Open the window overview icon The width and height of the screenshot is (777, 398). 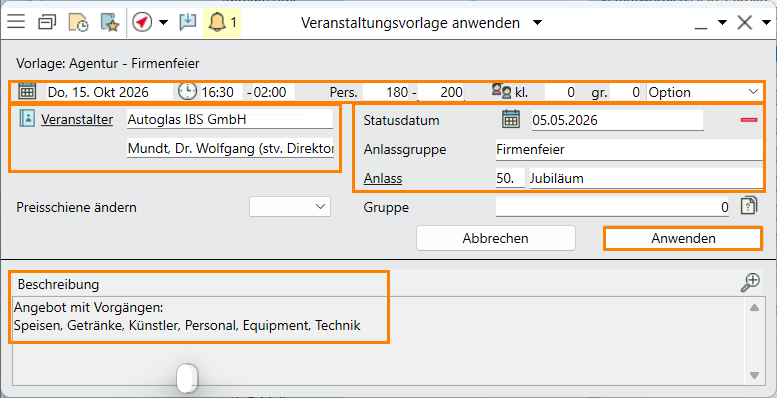click(x=47, y=22)
